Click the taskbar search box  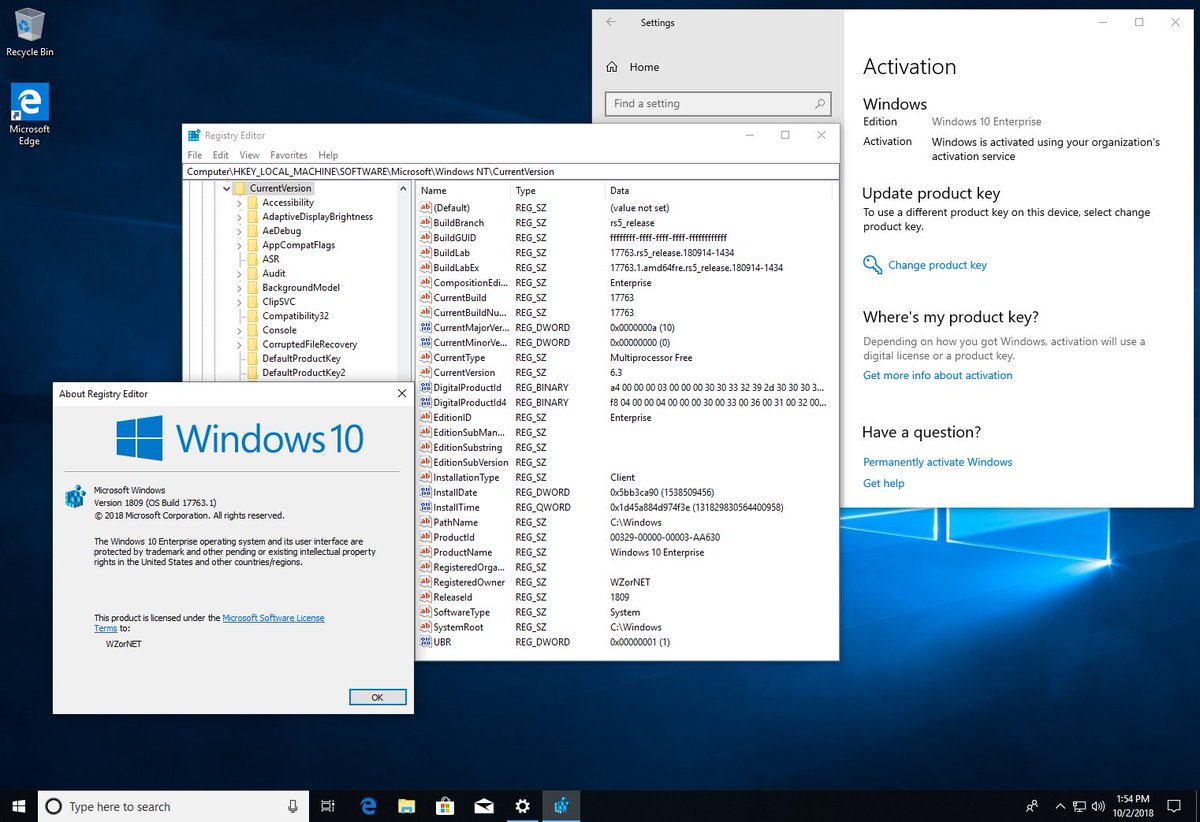173,806
